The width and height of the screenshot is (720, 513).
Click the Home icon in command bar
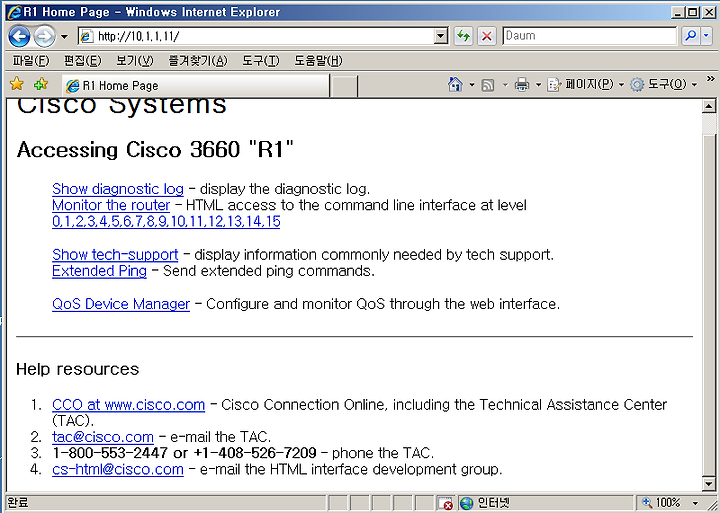[455, 85]
